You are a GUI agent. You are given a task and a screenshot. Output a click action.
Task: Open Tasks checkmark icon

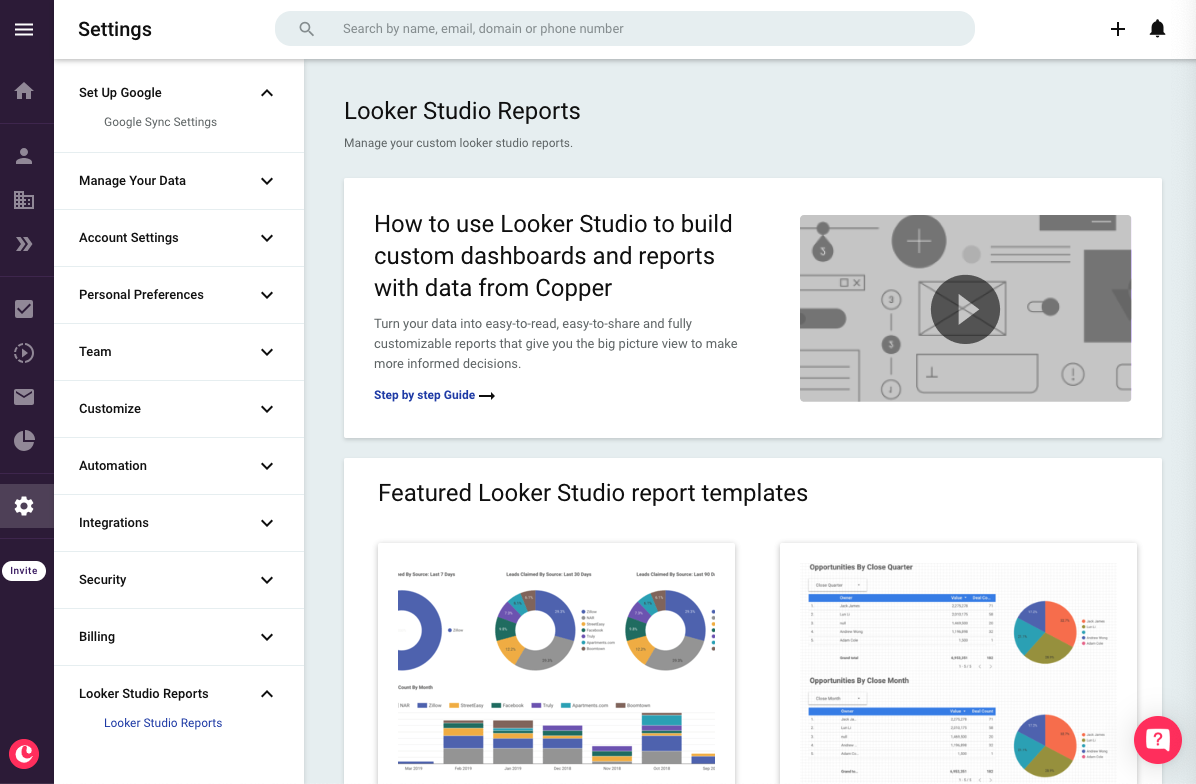click(24, 309)
